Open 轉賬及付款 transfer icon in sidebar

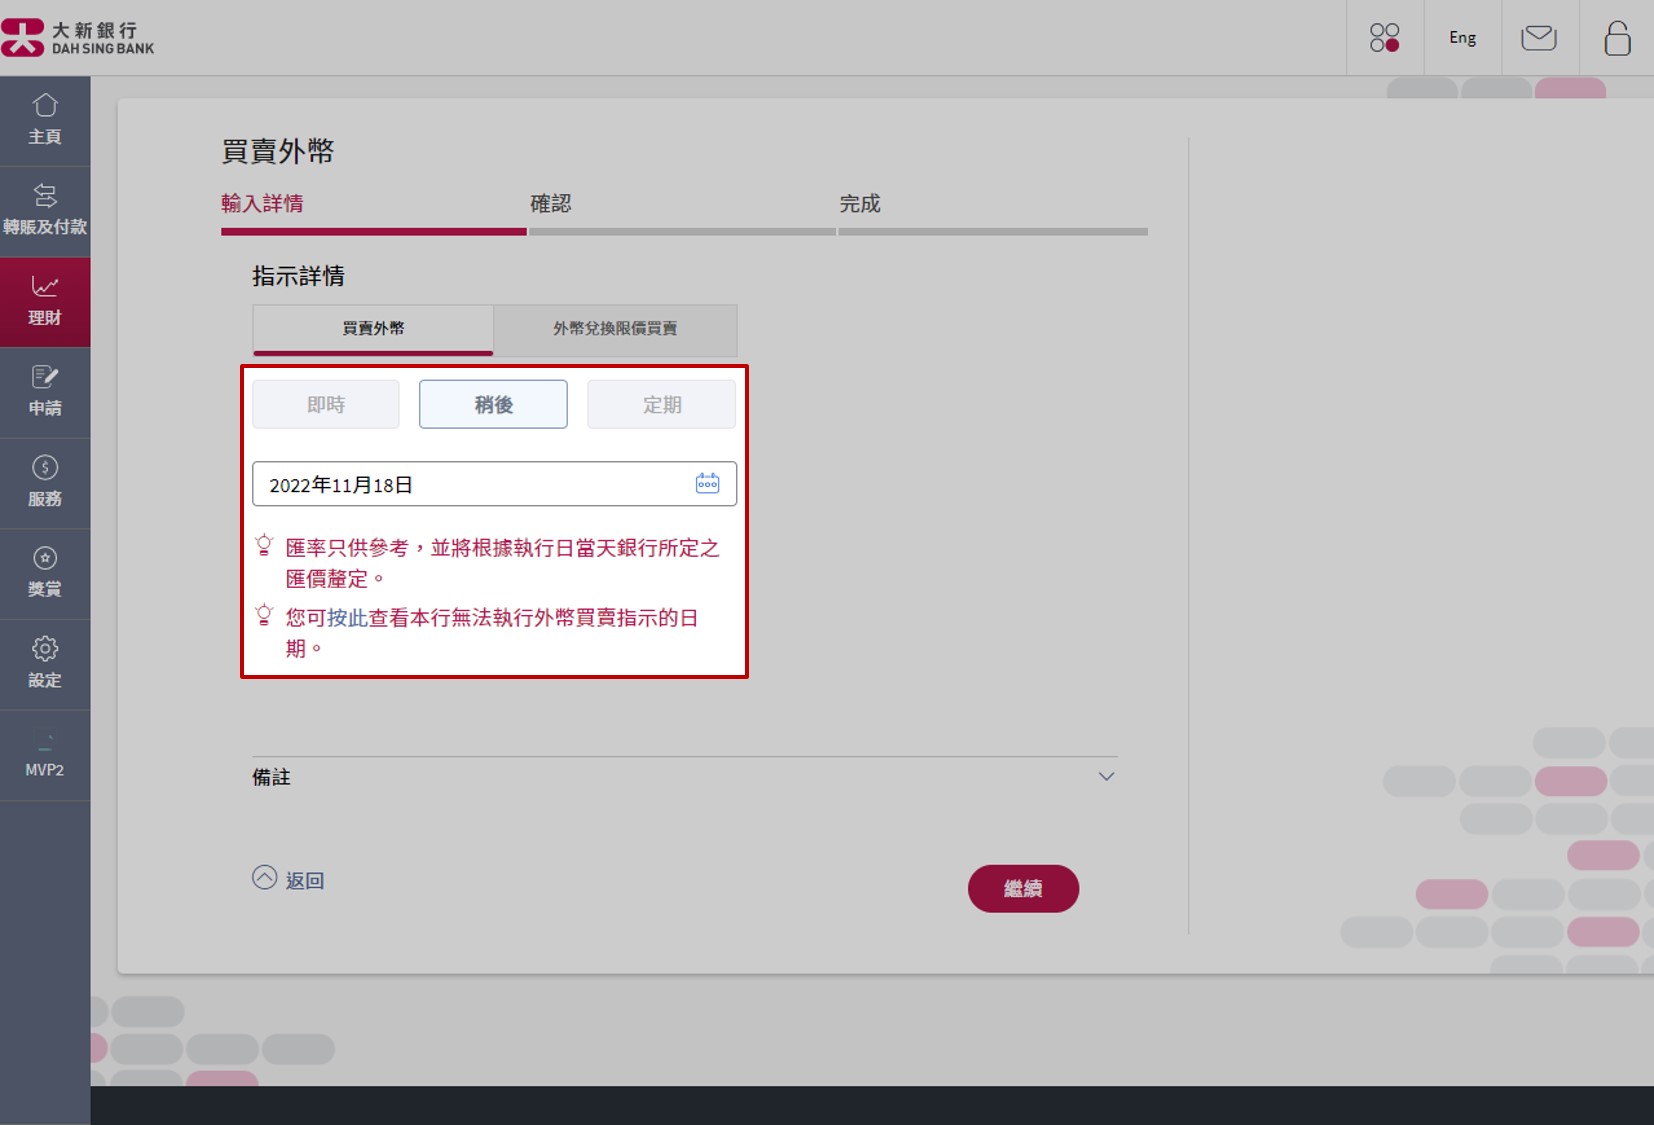tap(45, 197)
